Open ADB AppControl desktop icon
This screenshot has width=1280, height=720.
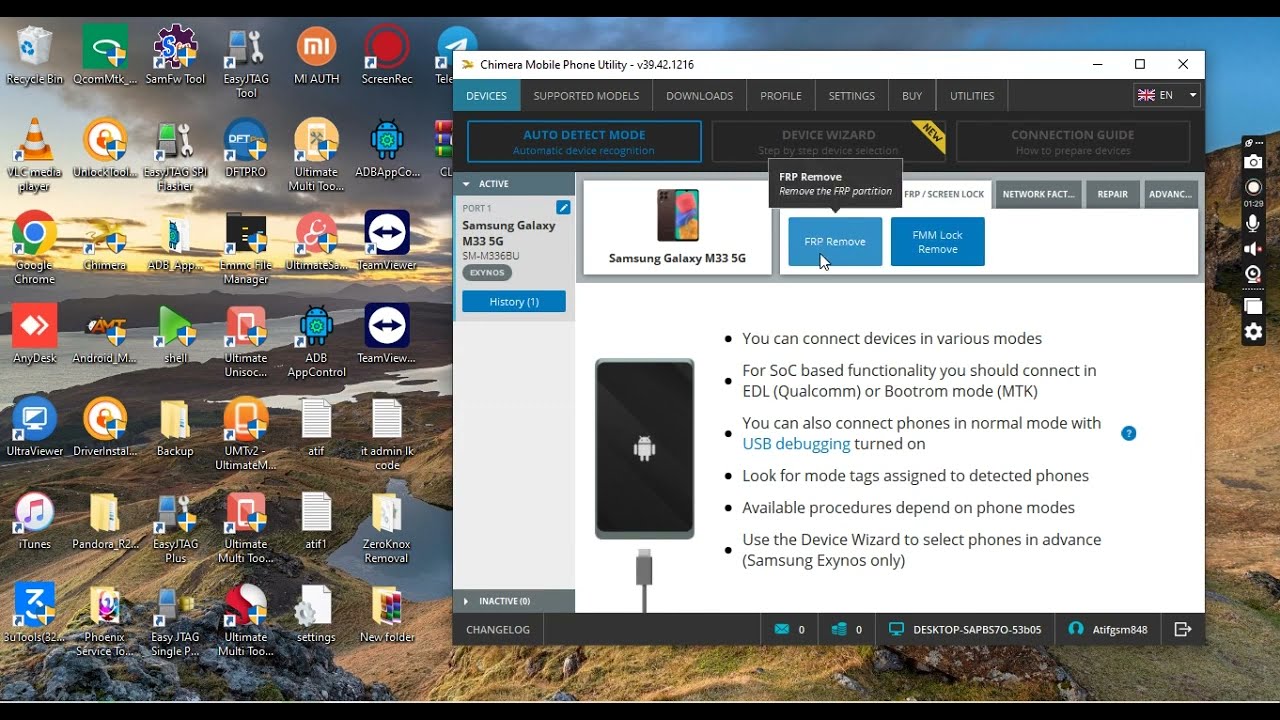pyautogui.click(x=316, y=342)
